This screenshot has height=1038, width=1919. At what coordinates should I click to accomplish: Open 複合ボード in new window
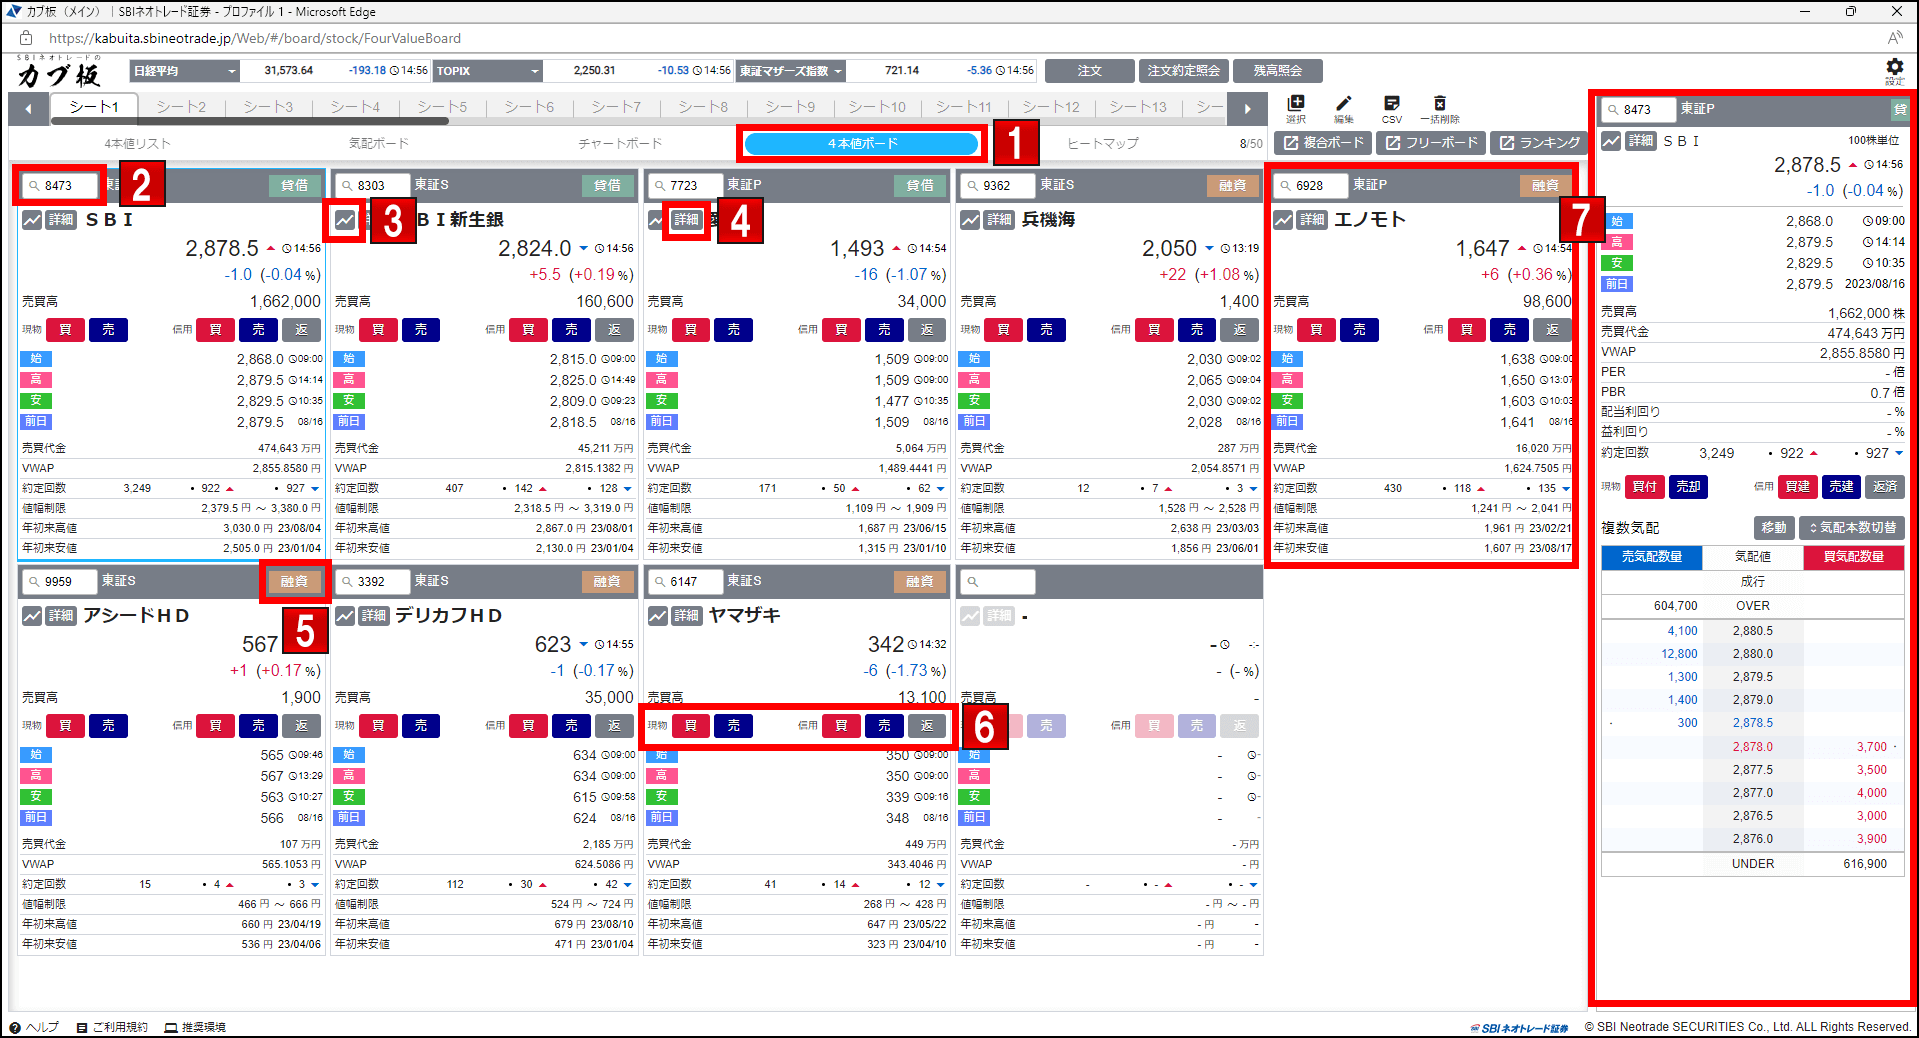(x=1323, y=143)
